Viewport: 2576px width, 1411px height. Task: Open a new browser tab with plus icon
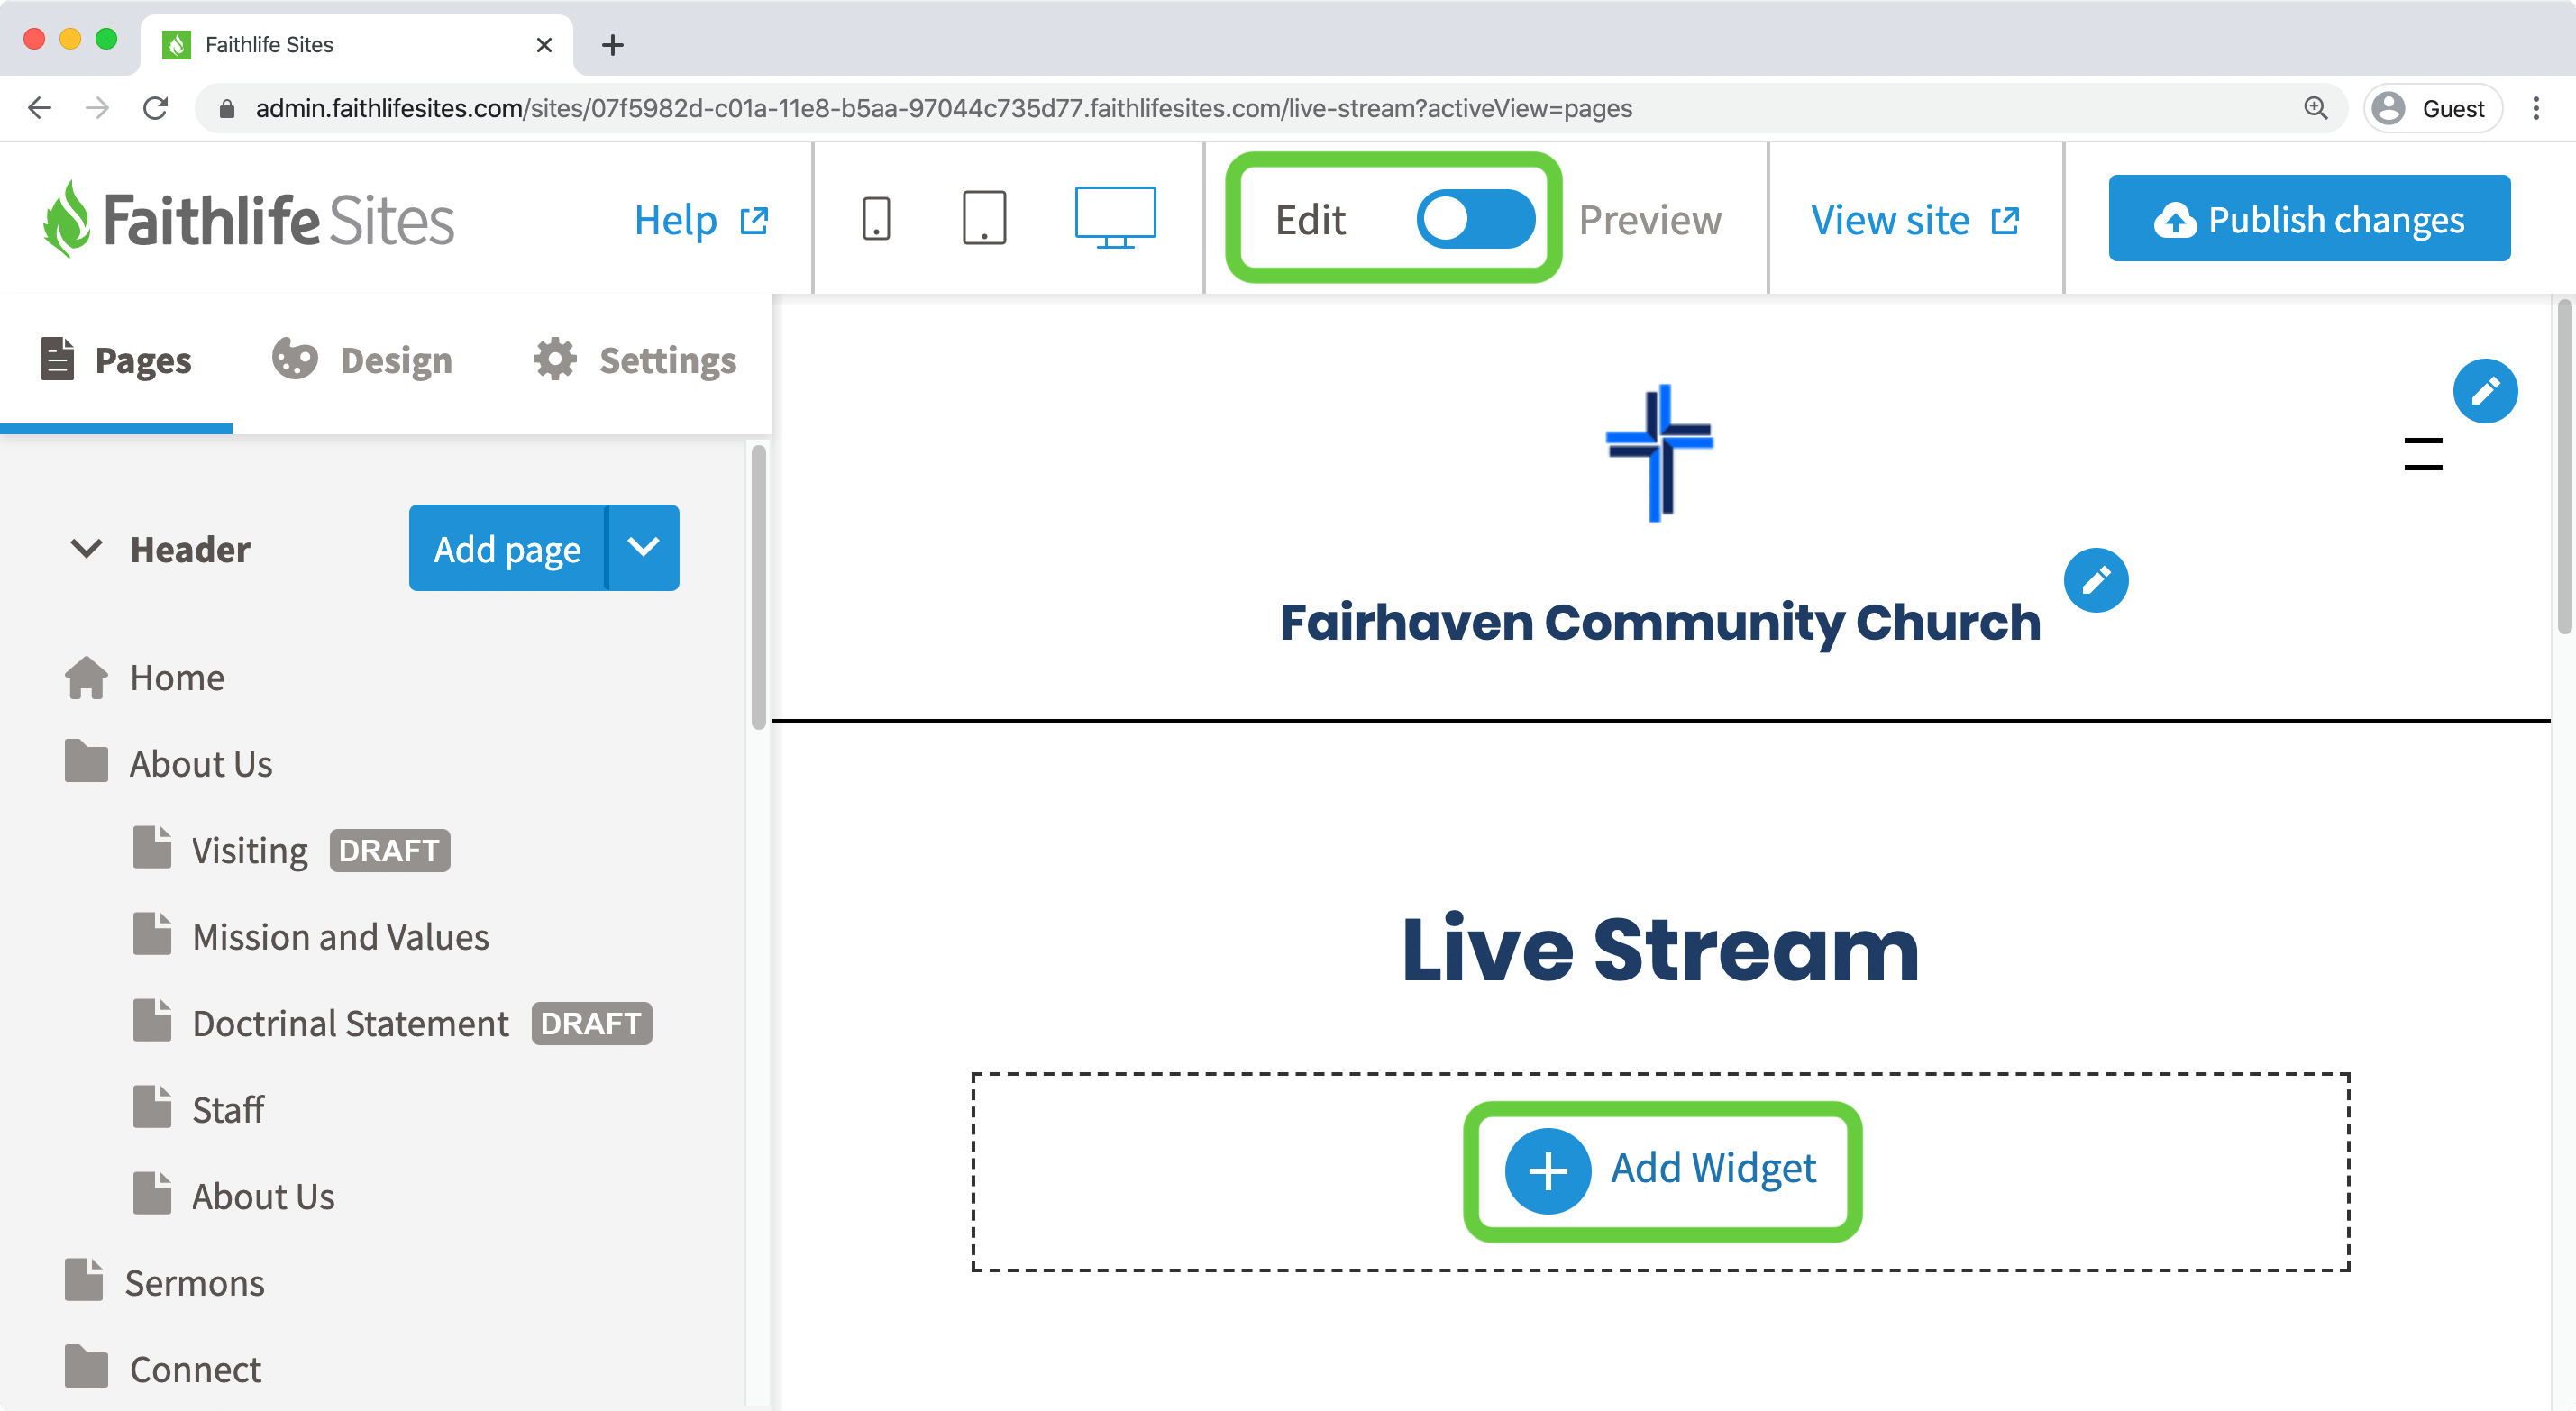click(x=612, y=45)
